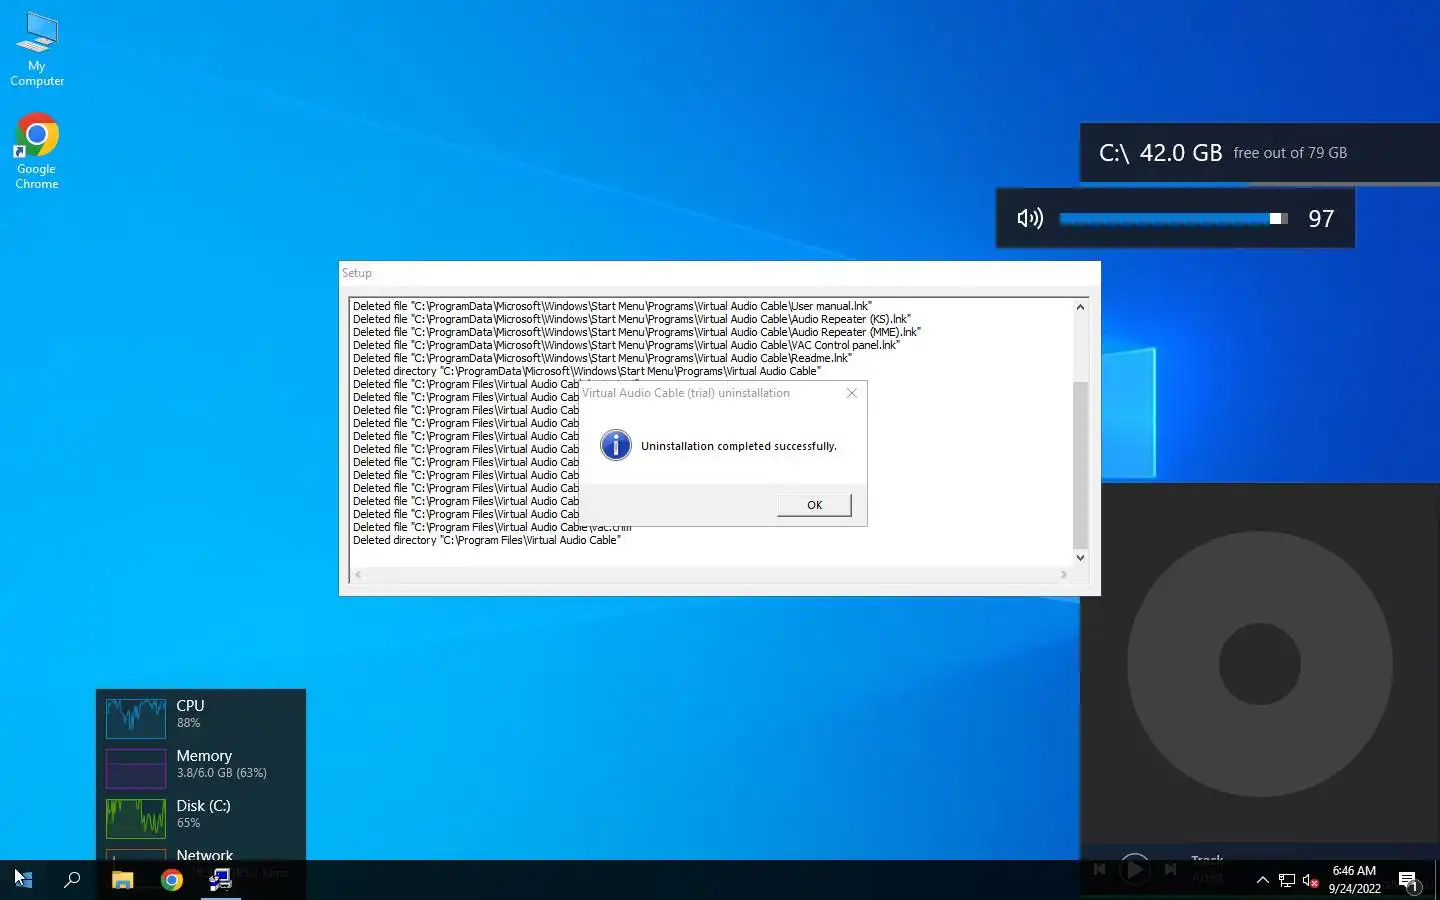Screen dimensions: 1440x900
Task: Click the C:\ 42.0 GB free disk widget
Action: 1260,153
